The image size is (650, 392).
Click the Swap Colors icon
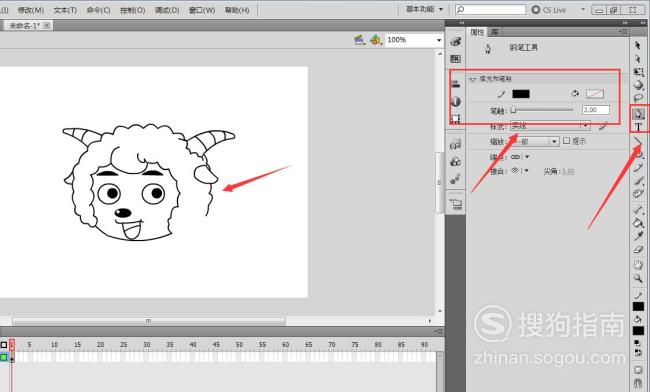click(x=638, y=353)
